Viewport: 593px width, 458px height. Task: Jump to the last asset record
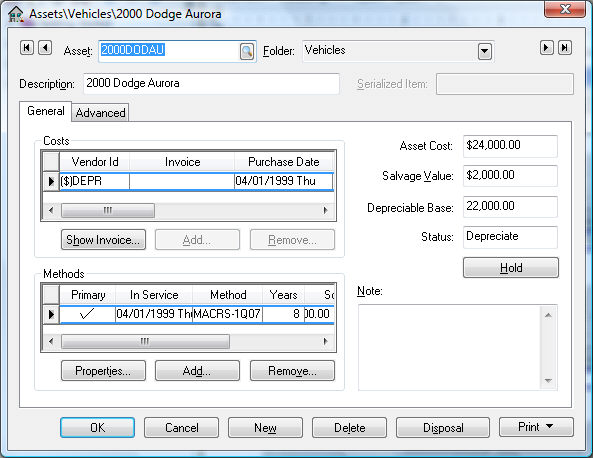click(x=565, y=48)
